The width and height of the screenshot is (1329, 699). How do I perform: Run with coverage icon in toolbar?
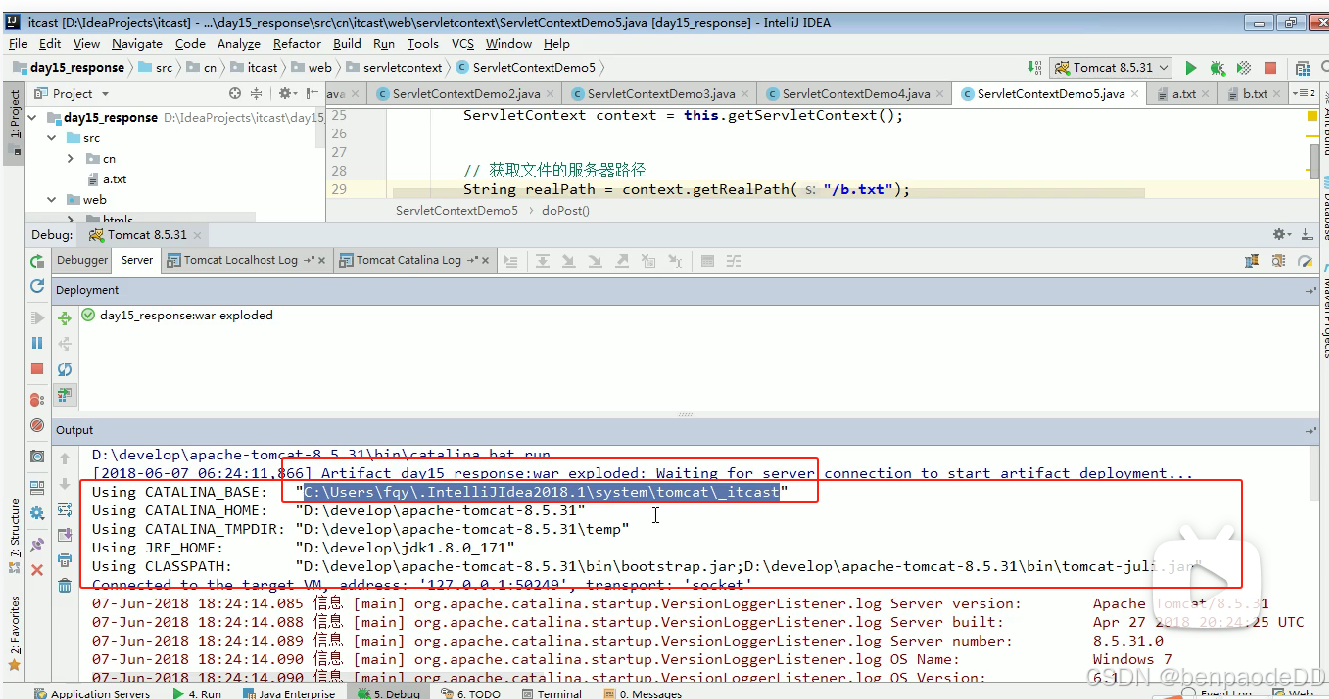click(1244, 68)
